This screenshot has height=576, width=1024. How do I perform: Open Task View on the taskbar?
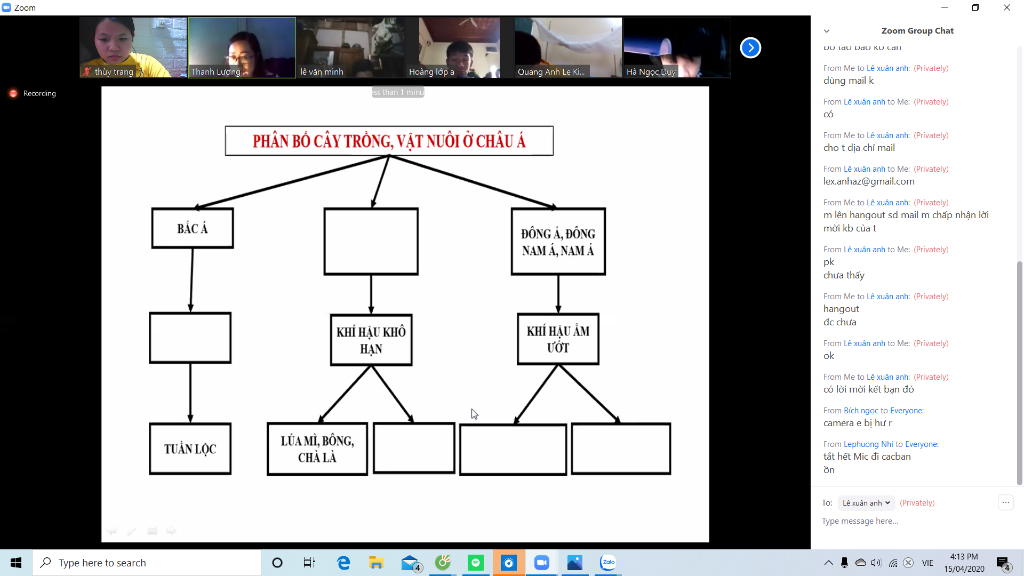[x=310, y=562]
